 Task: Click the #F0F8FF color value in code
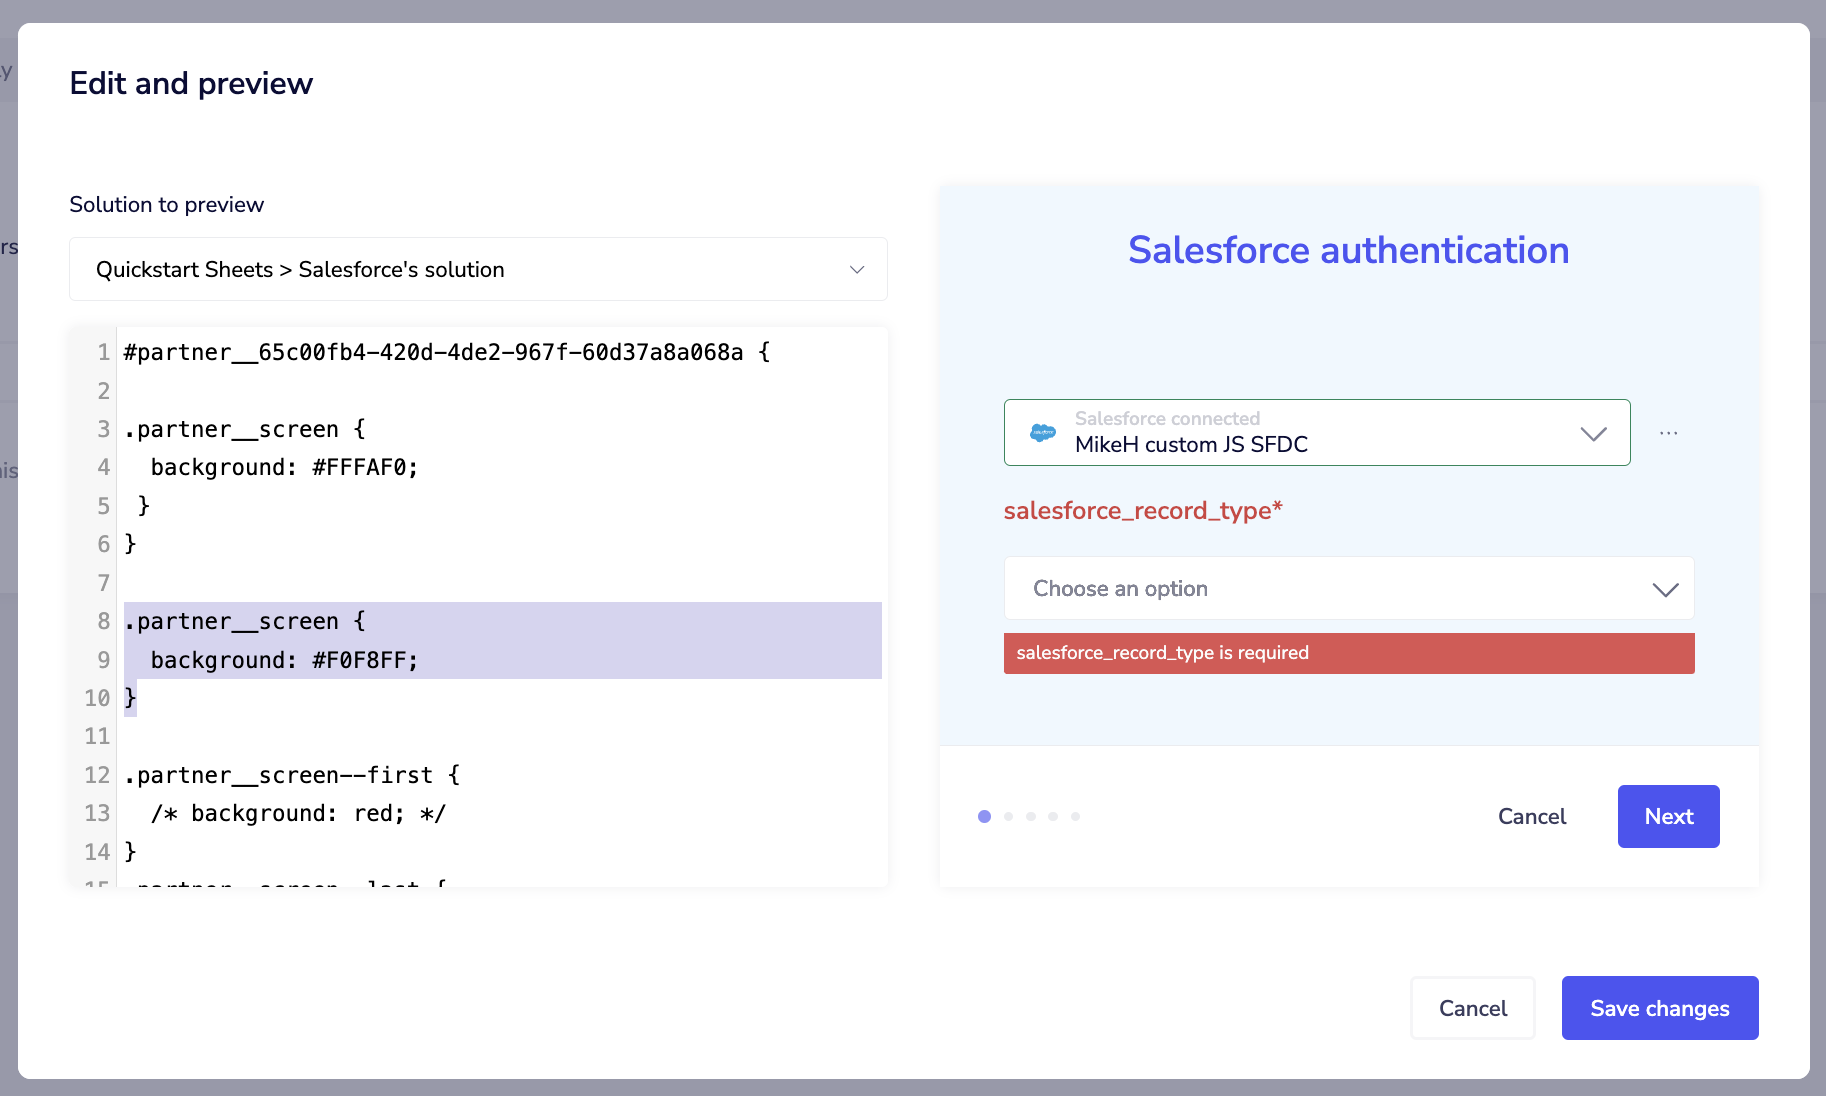click(364, 661)
